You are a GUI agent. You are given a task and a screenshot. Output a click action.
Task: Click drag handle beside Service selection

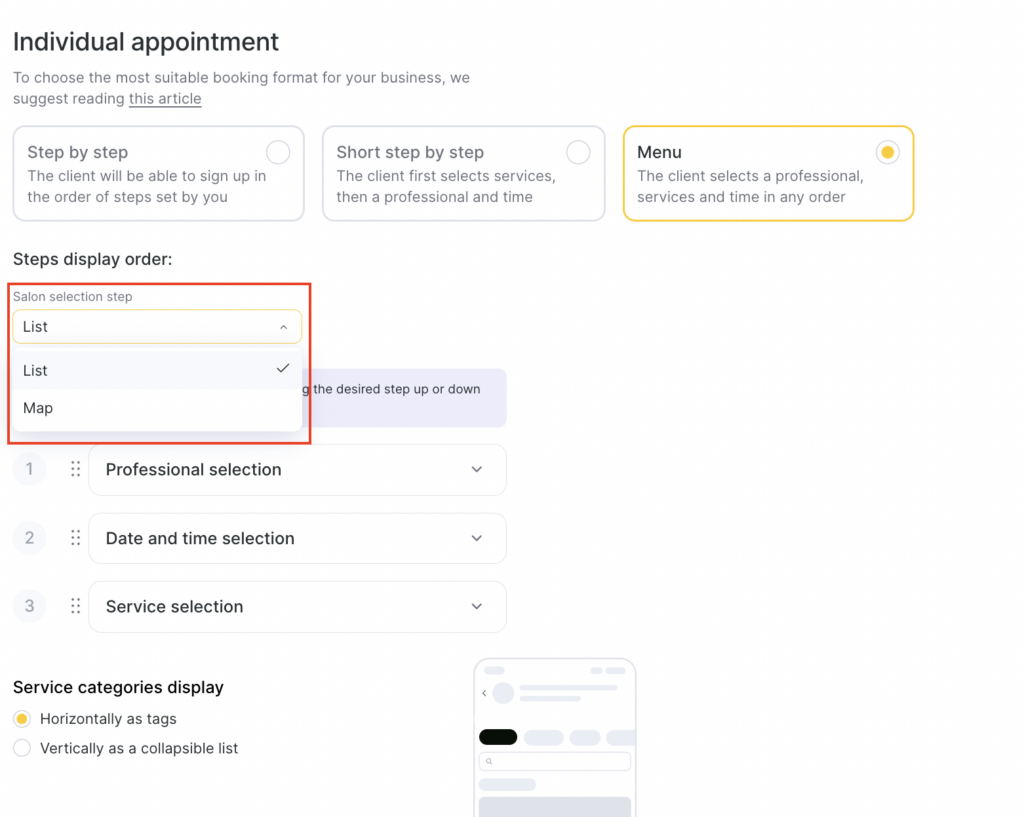pyautogui.click(x=75, y=606)
